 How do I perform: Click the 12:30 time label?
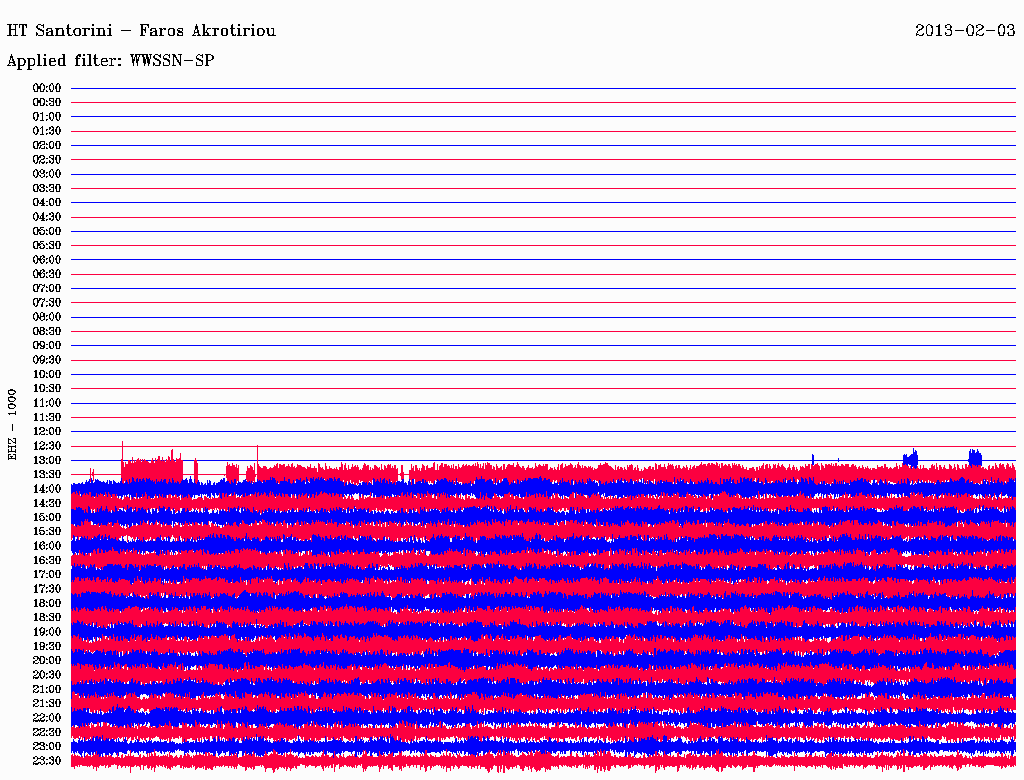pos(47,446)
